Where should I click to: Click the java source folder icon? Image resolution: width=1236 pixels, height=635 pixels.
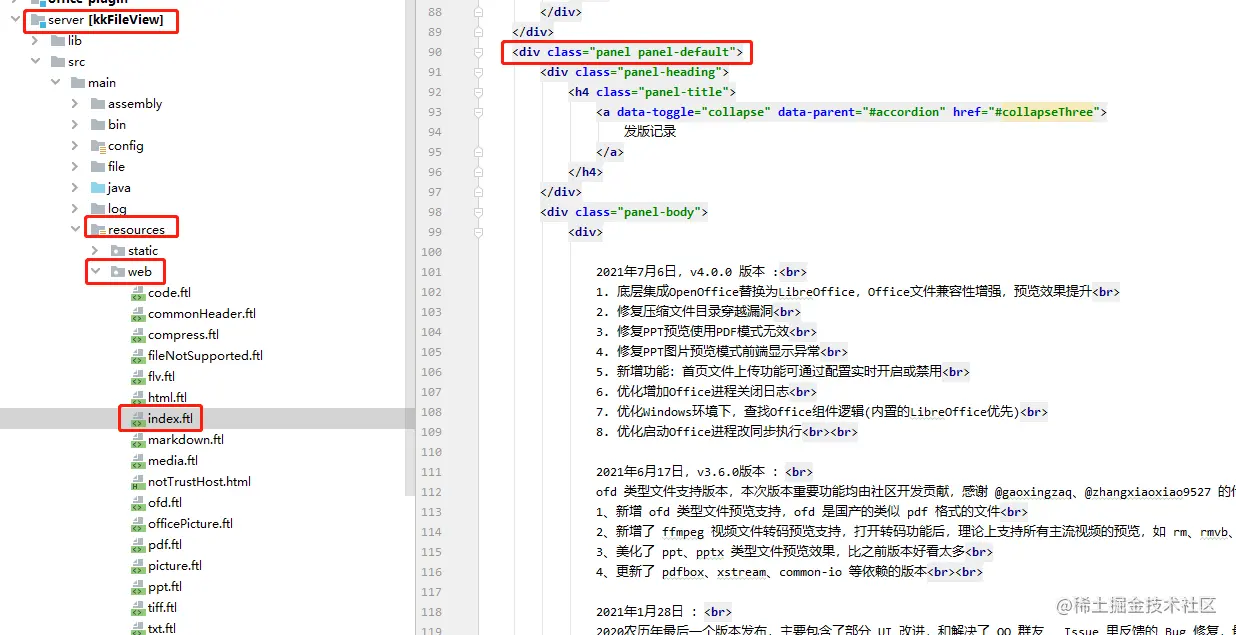pos(98,188)
